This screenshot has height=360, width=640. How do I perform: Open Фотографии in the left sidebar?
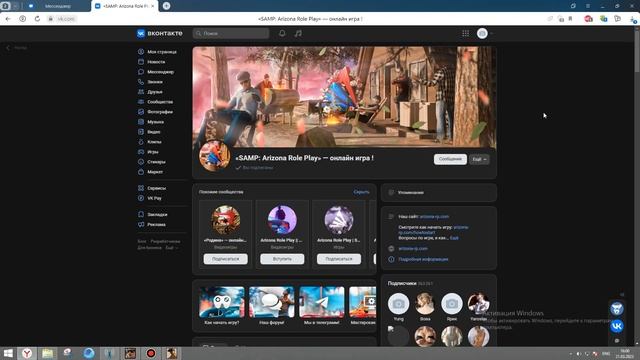(x=160, y=112)
